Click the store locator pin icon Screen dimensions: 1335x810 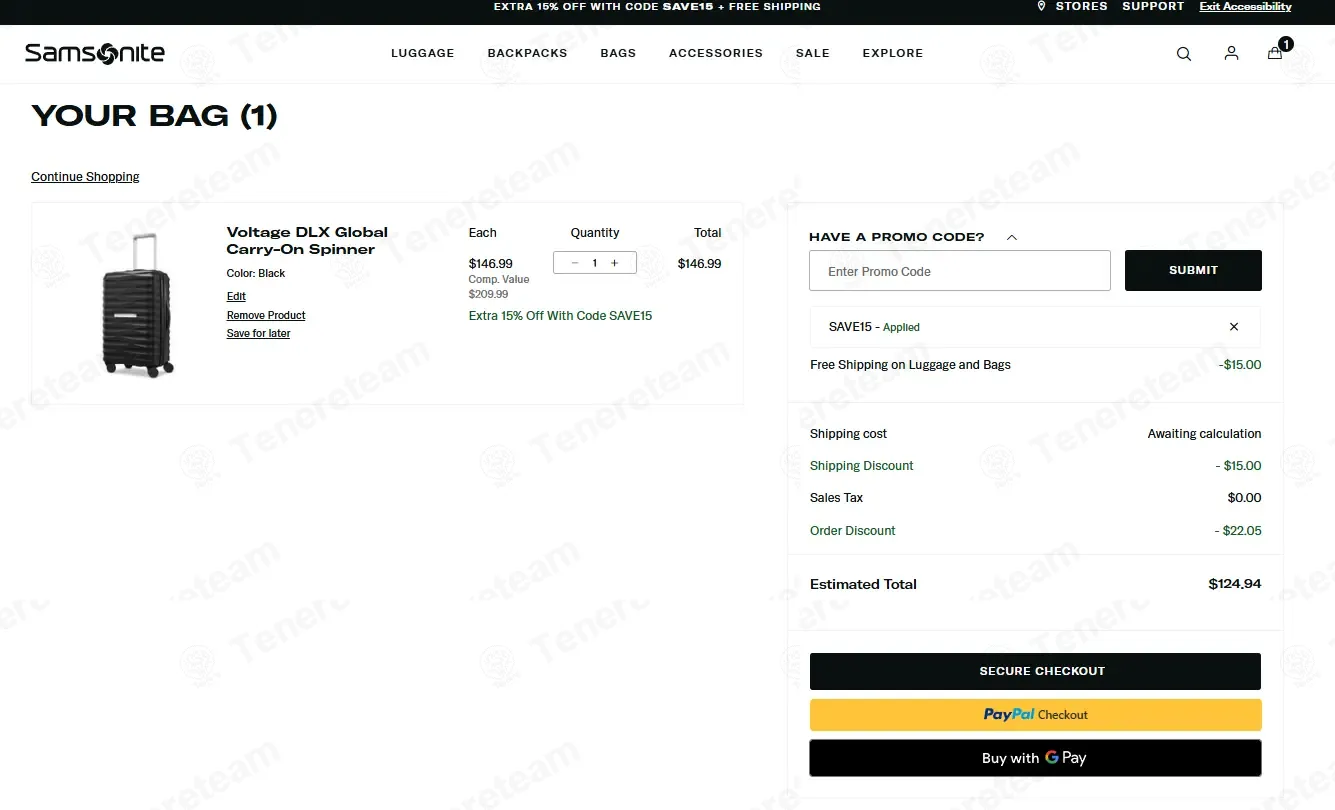coord(1040,7)
